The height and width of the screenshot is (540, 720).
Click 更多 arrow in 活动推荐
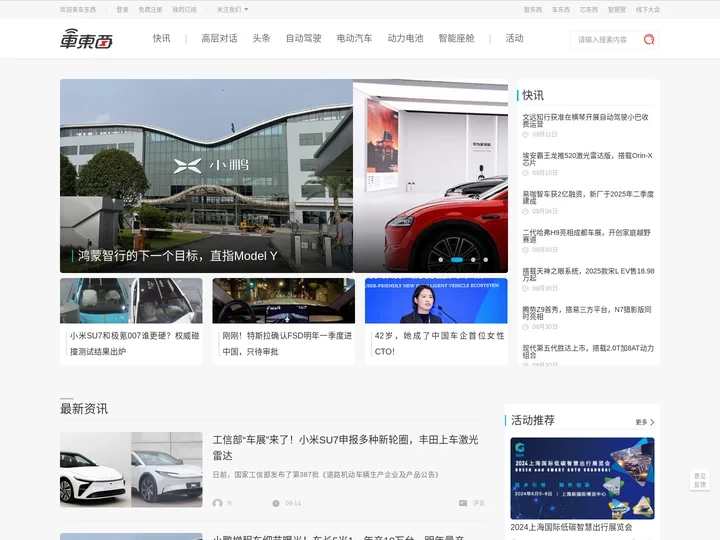pyautogui.click(x=652, y=422)
